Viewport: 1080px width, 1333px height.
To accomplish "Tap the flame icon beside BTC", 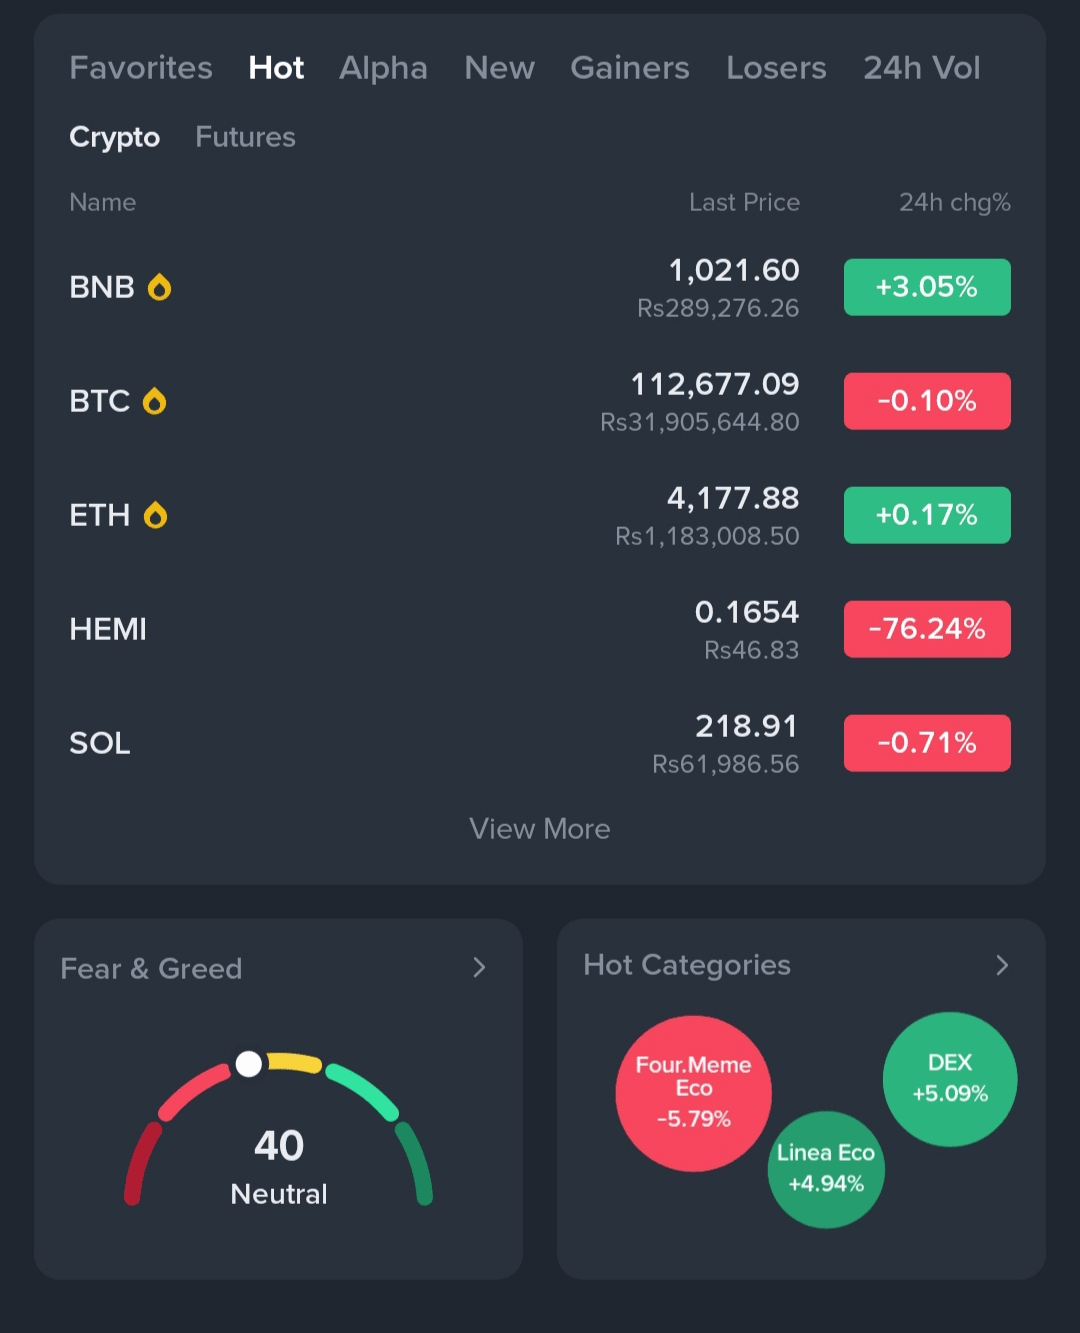I will pos(154,402).
